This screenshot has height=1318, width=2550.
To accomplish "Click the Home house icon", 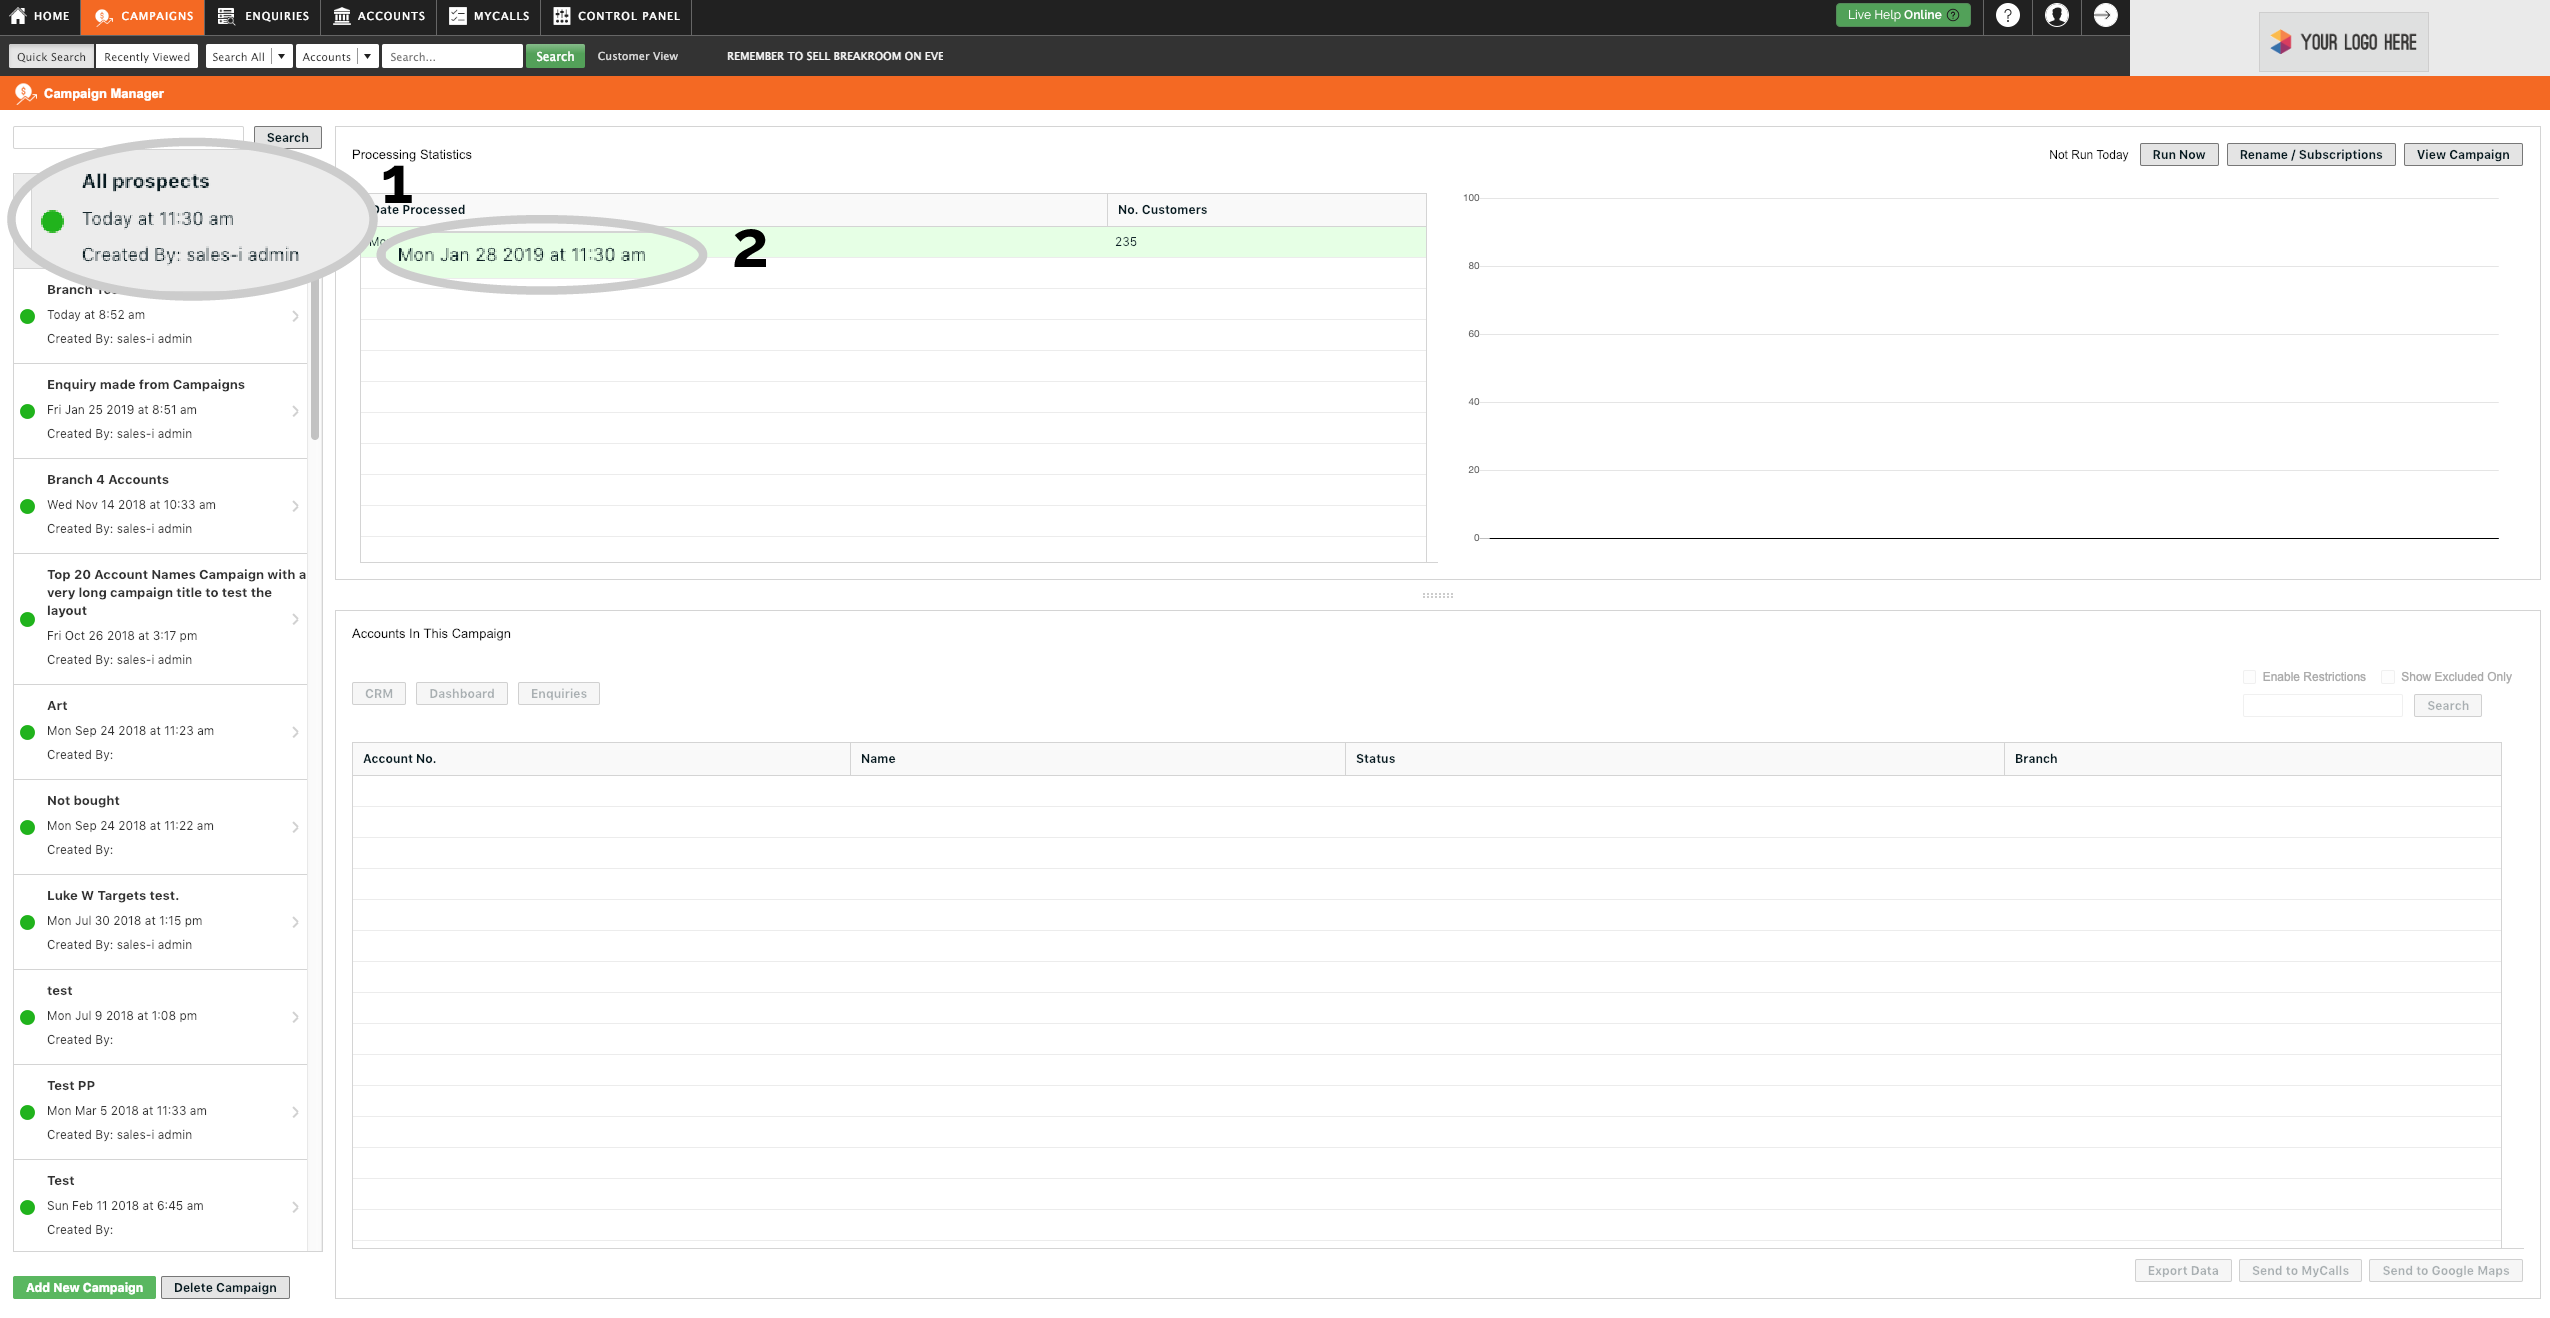I will (x=18, y=16).
